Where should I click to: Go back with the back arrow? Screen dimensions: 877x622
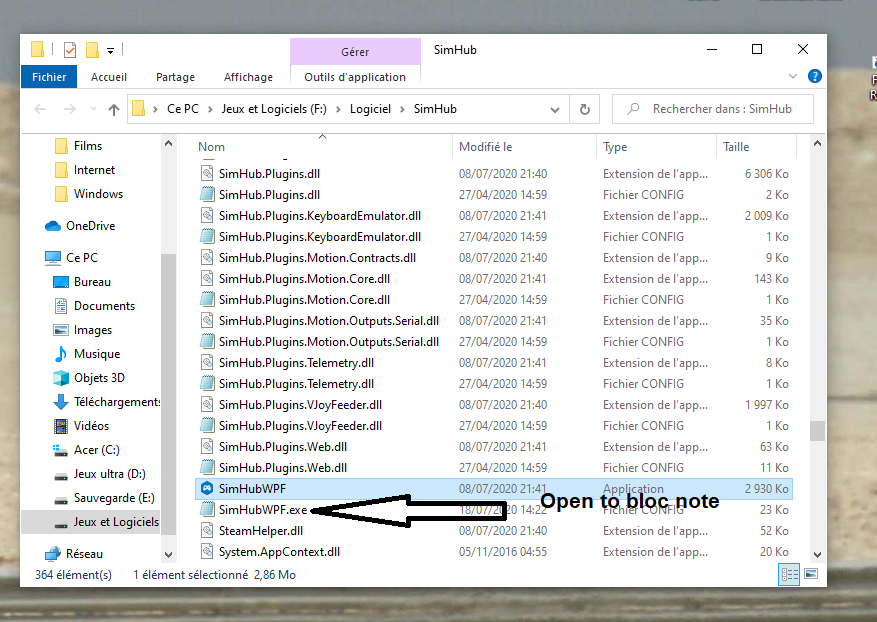click(x=40, y=109)
